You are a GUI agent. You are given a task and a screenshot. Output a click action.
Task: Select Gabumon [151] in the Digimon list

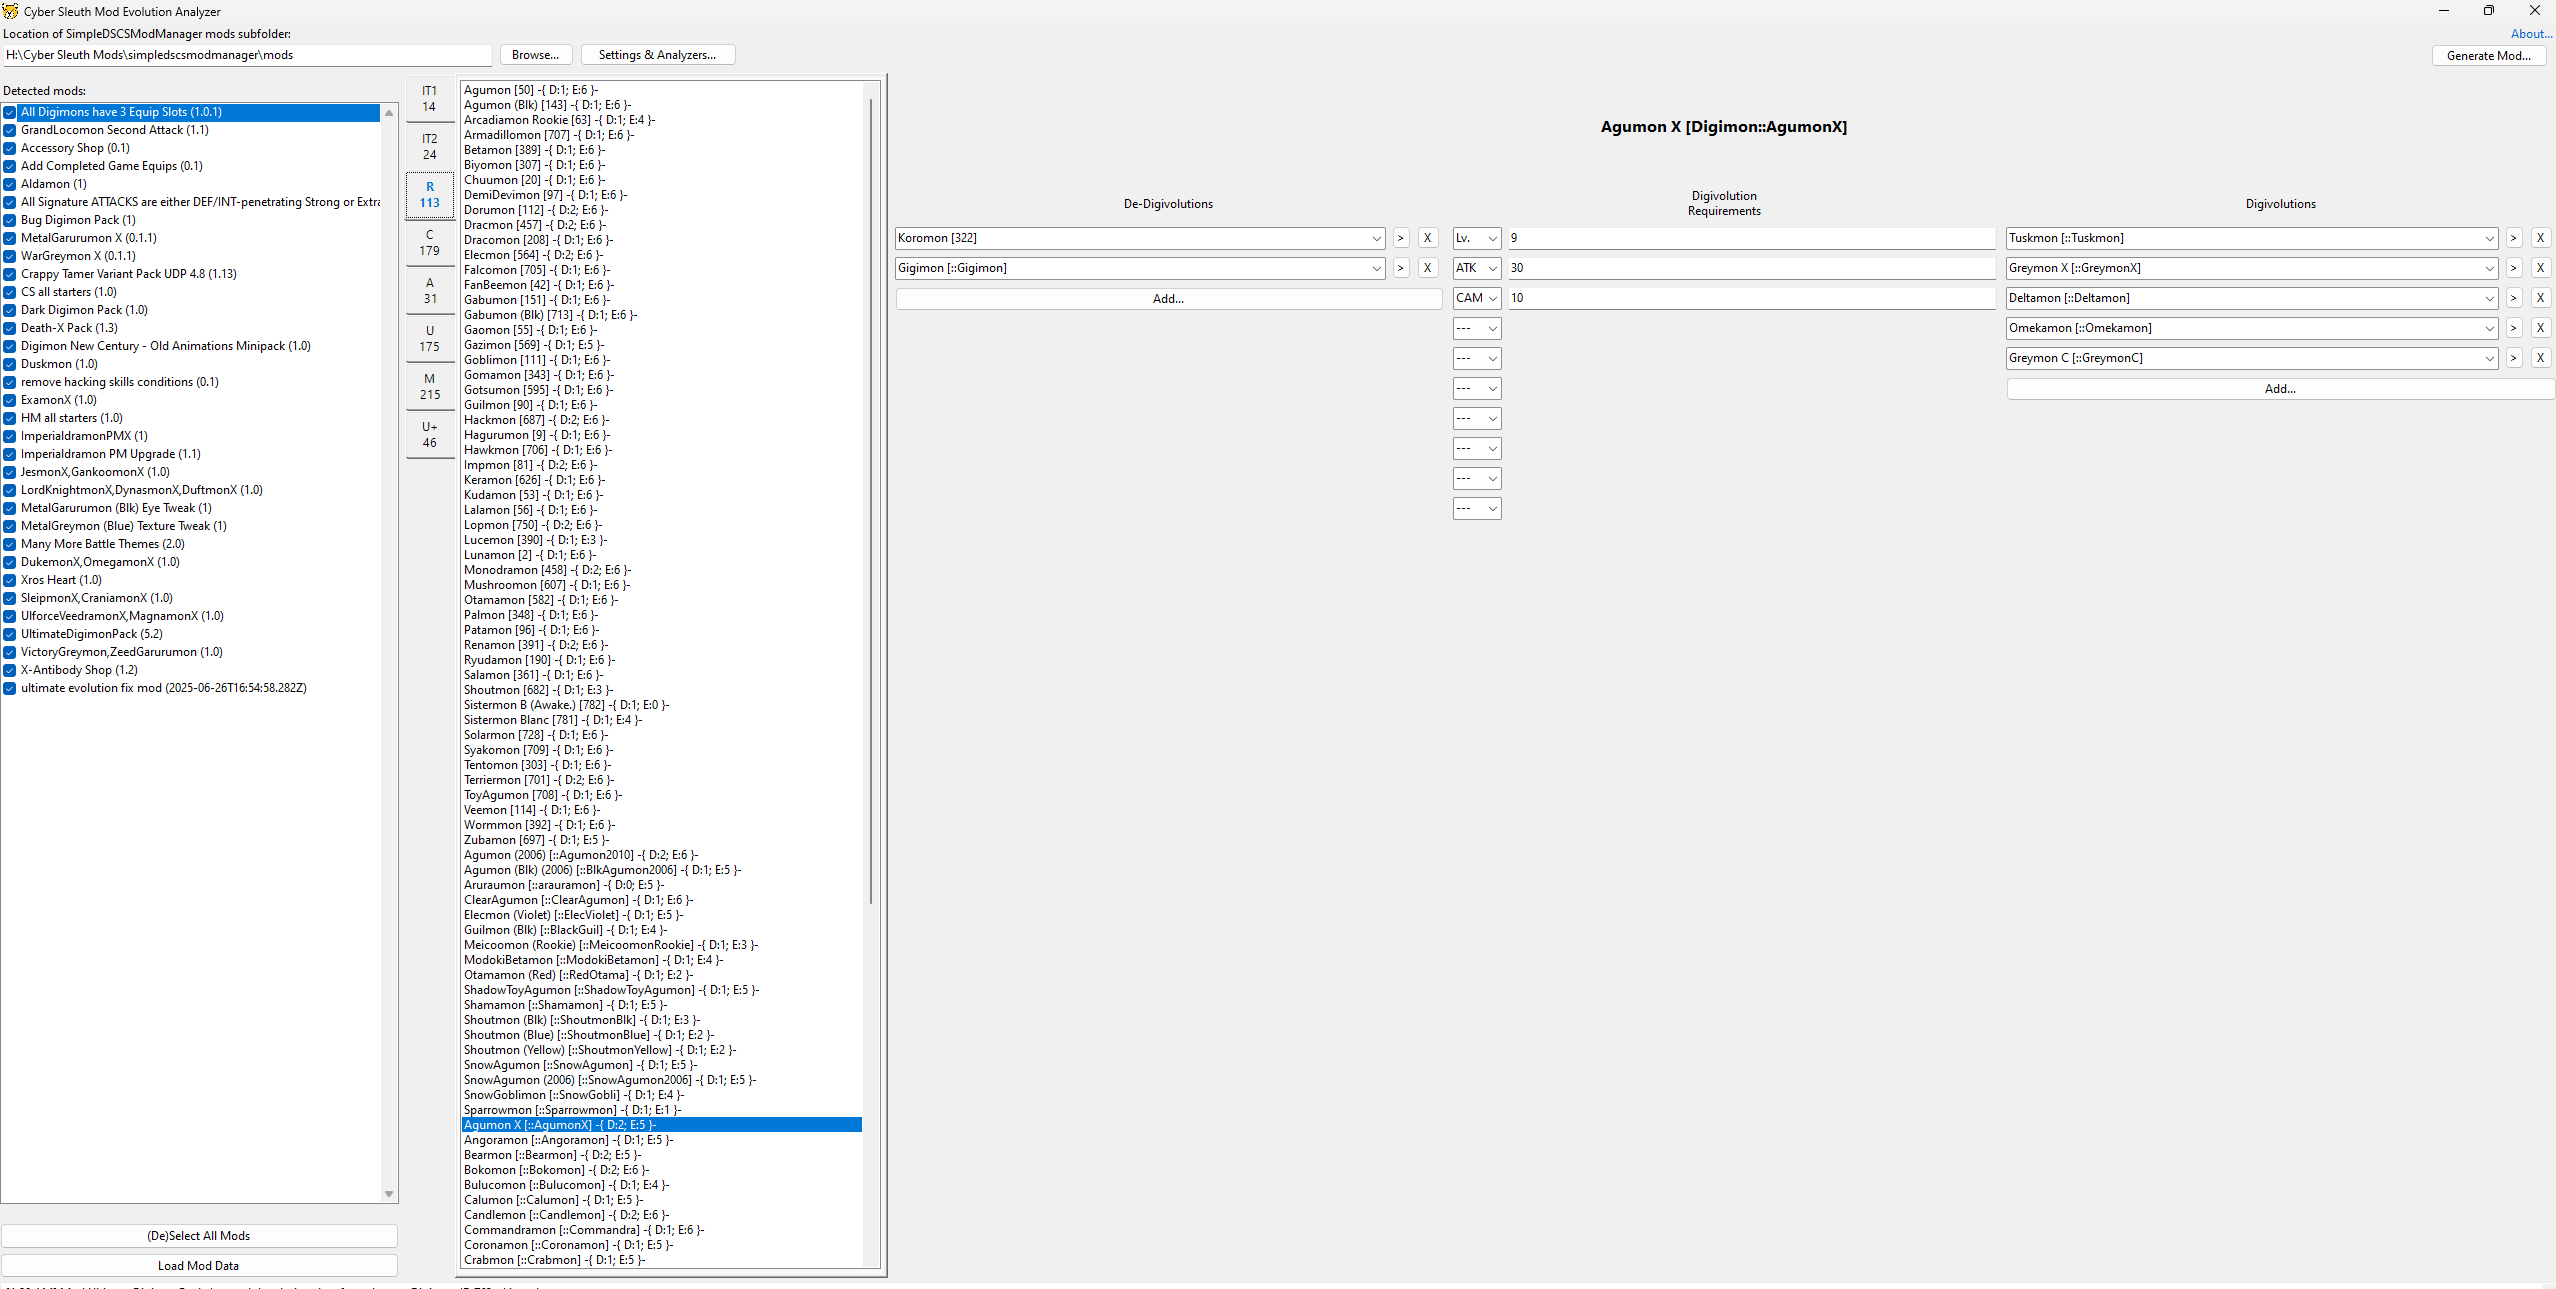pos(661,300)
